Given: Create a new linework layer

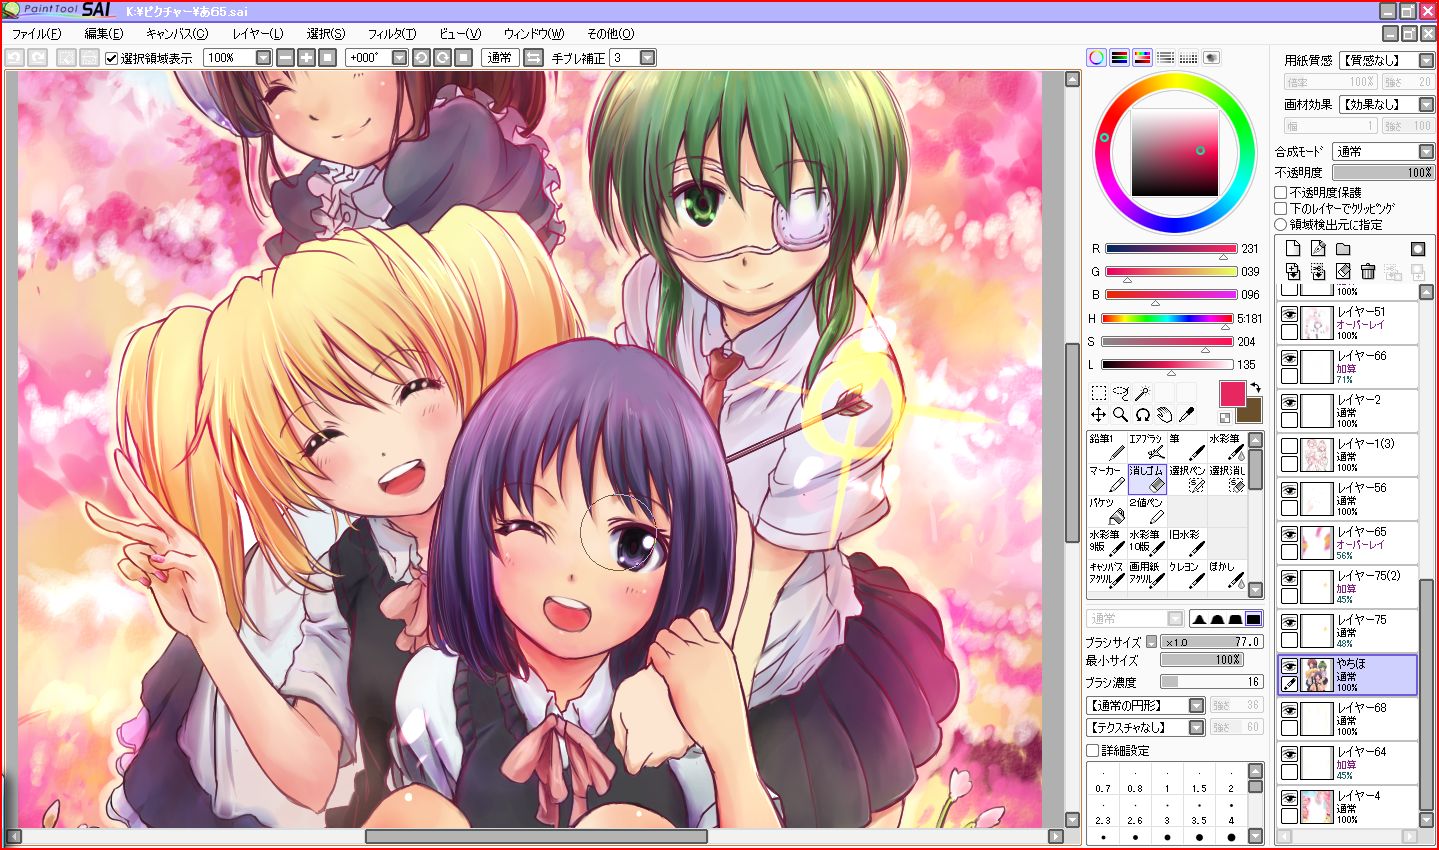Looking at the screenshot, I should [x=1318, y=248].
